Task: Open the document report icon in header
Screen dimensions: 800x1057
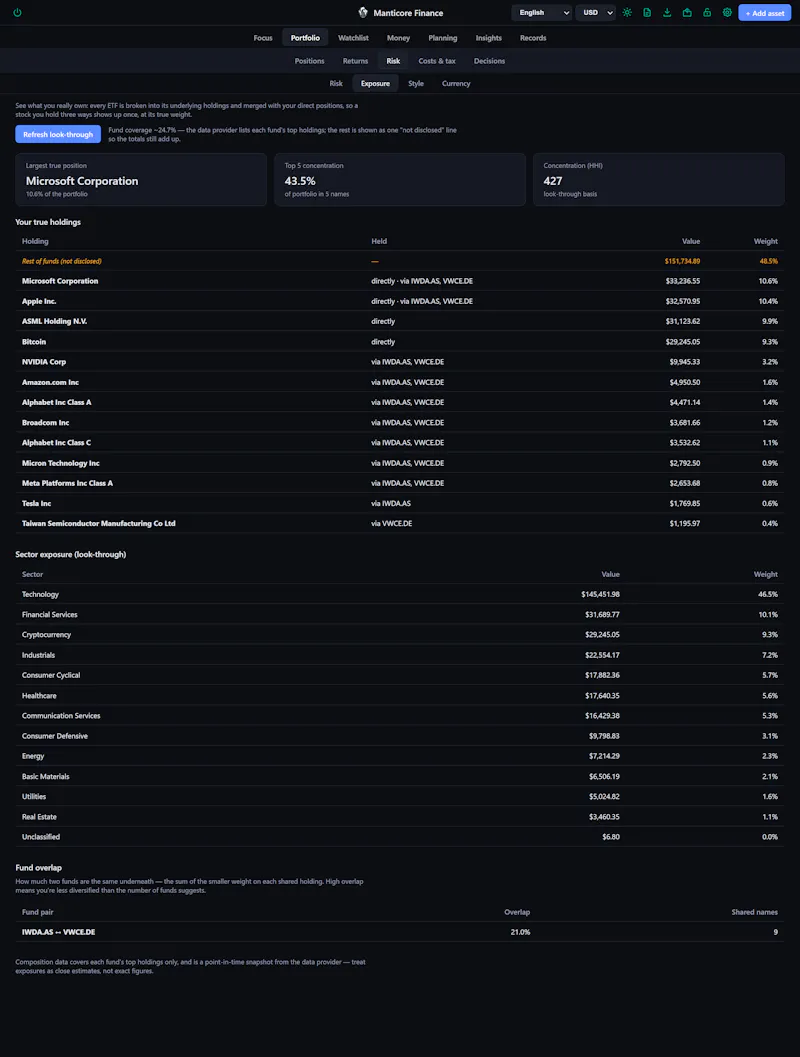Action: coord(647,12)
